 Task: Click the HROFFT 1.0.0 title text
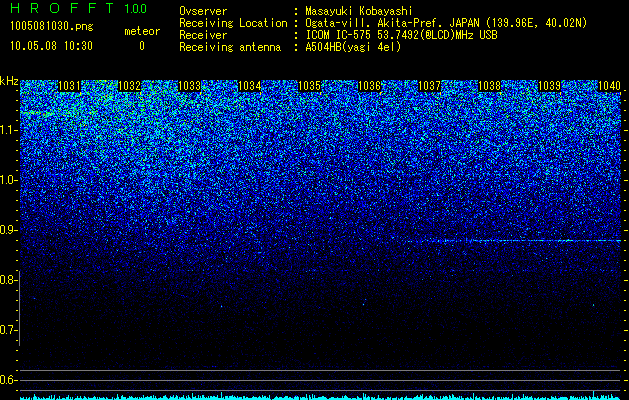[x=78, y=8]
